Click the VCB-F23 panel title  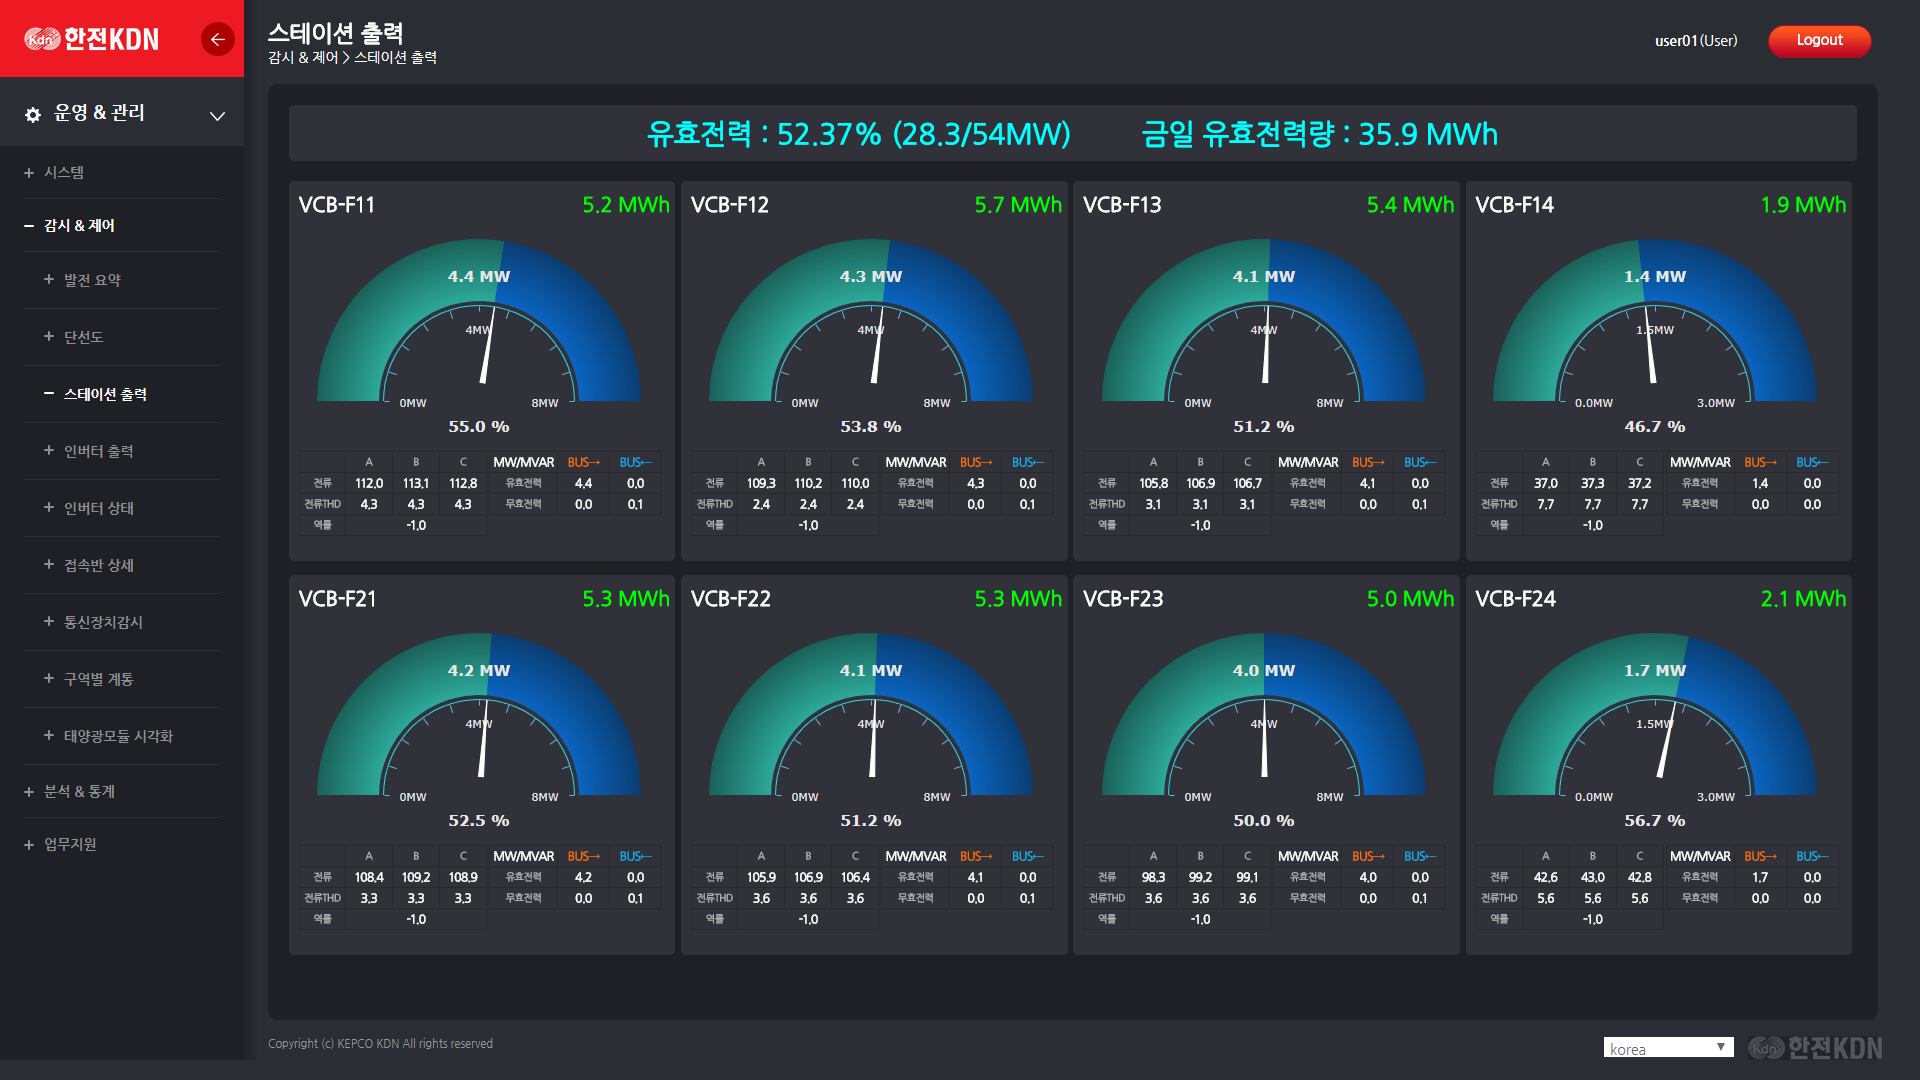pos(1123,599)
